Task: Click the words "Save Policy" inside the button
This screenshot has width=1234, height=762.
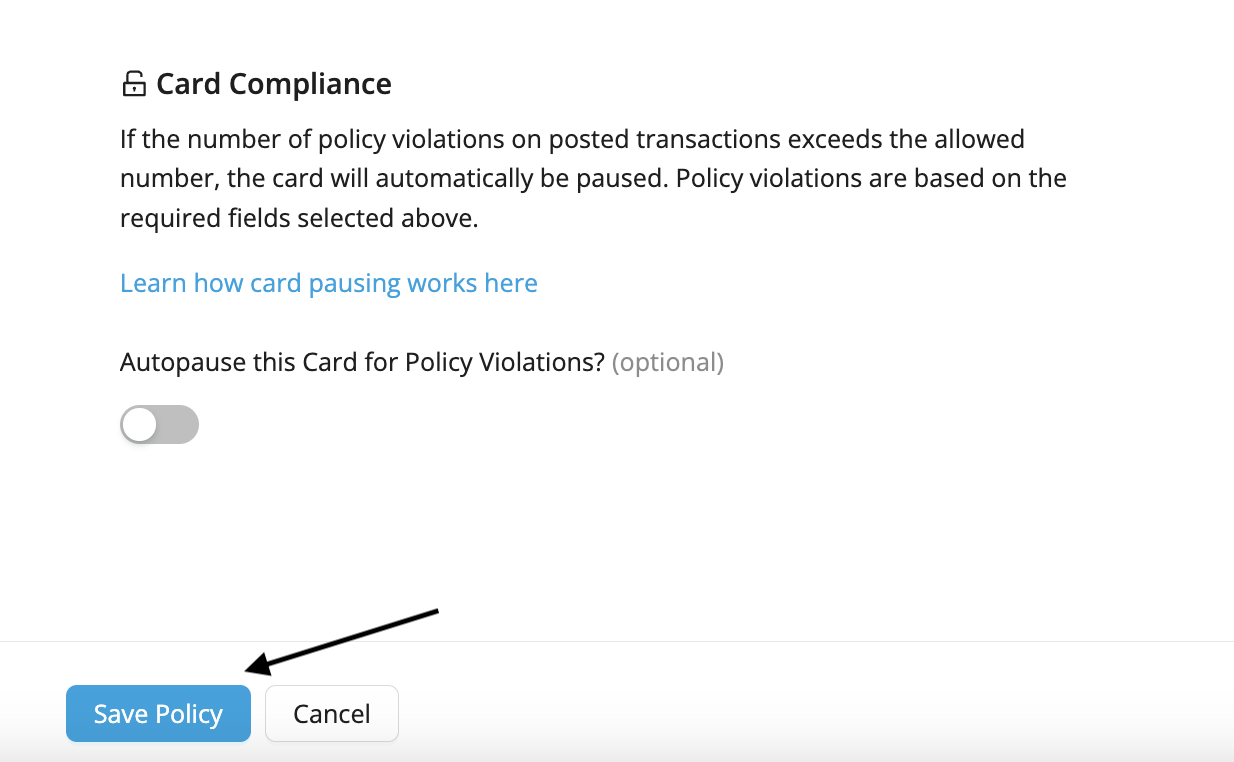Action: coord(158,714)
